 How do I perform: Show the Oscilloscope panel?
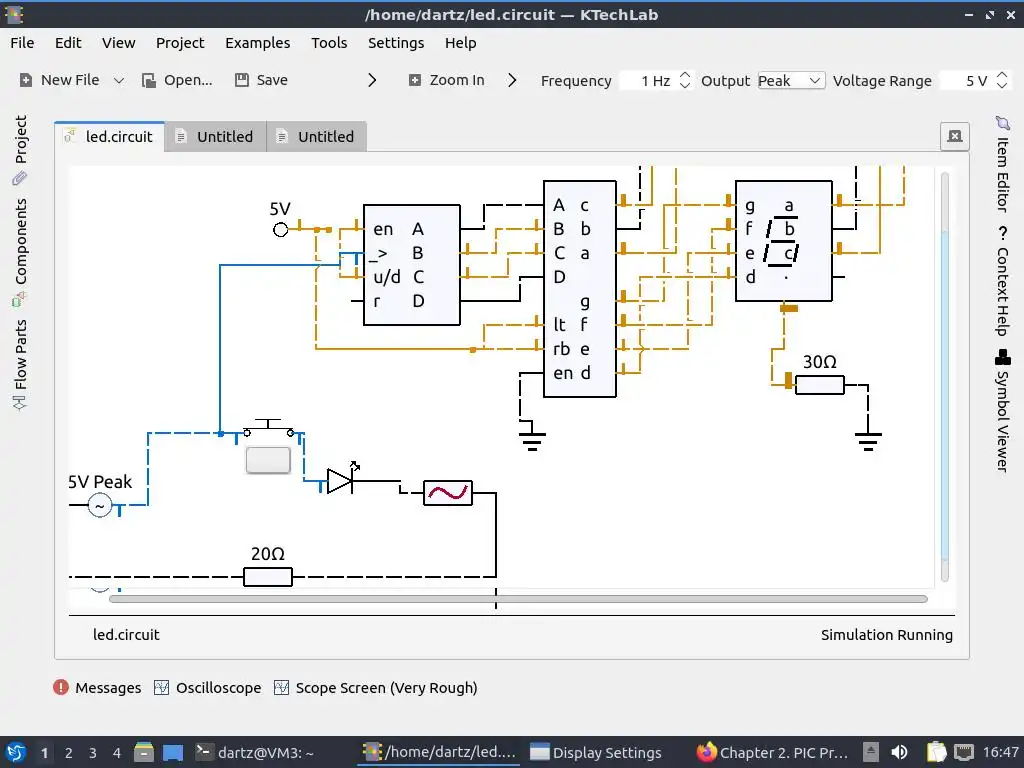tap(208, 688)
